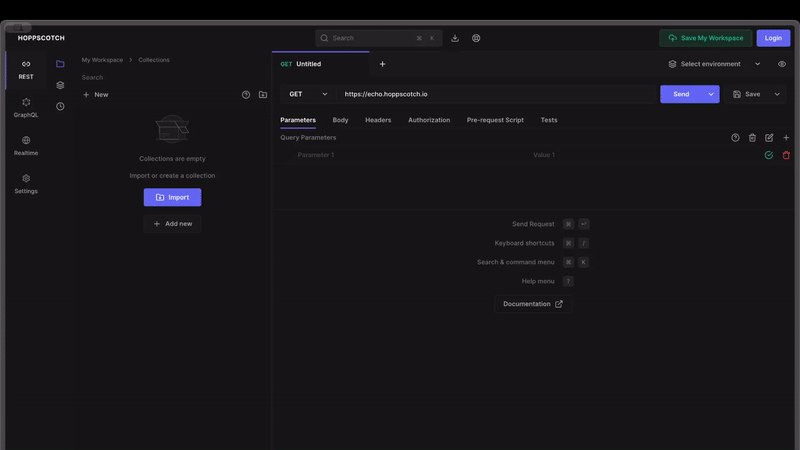The width and height of the screenshot is (800, 450).
Task: Click the install app download icon
Action: pos(455,38)
